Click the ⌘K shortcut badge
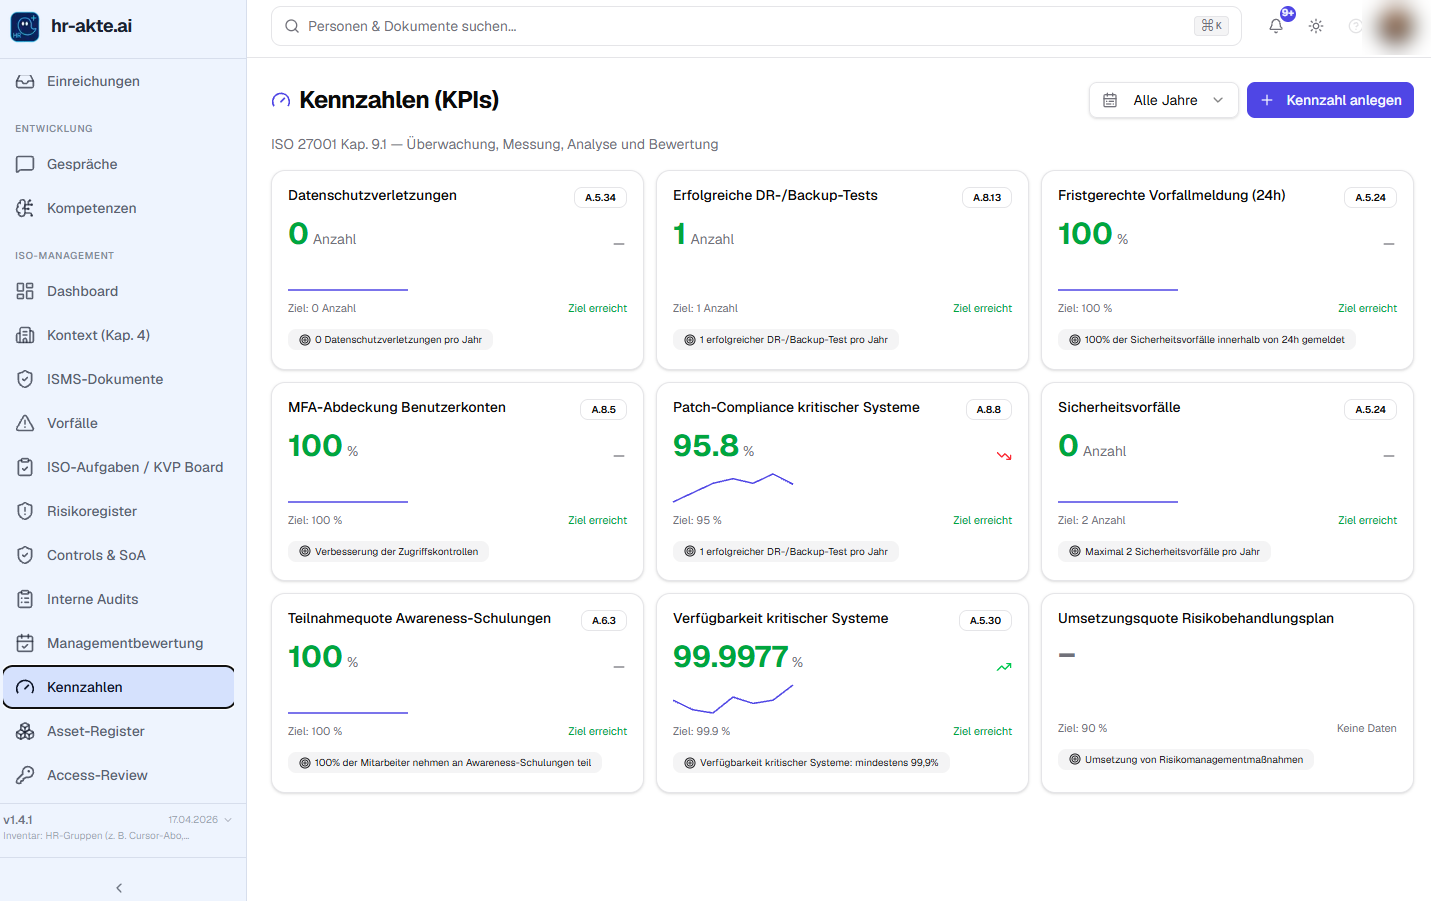This screenshot has height=901, width=1431. pos(1211,26)
